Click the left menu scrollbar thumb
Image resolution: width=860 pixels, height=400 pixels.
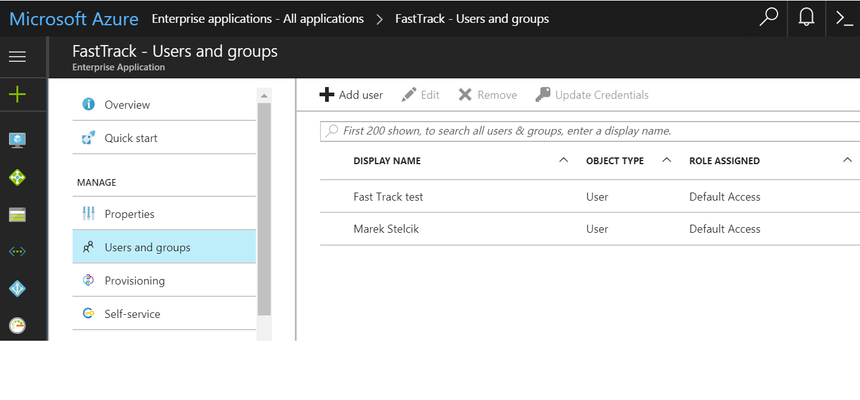264,209
